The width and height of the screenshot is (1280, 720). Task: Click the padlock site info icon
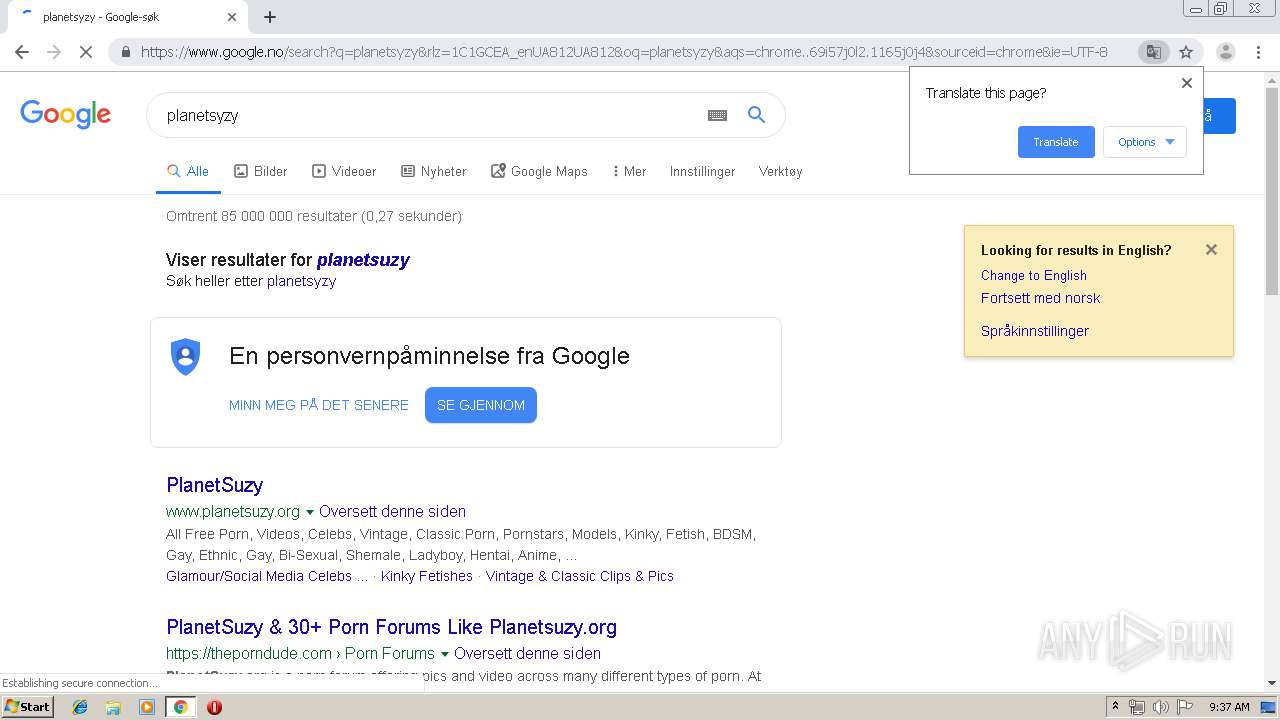pyautogui.click(x=125, y=52)
